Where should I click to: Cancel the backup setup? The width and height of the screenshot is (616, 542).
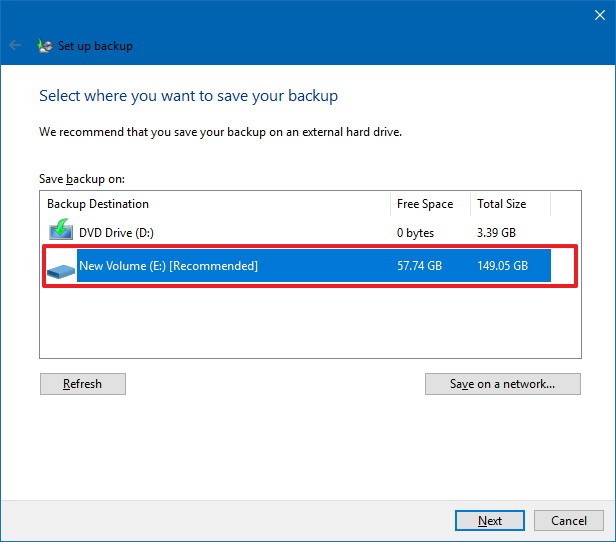click(569, 520)
